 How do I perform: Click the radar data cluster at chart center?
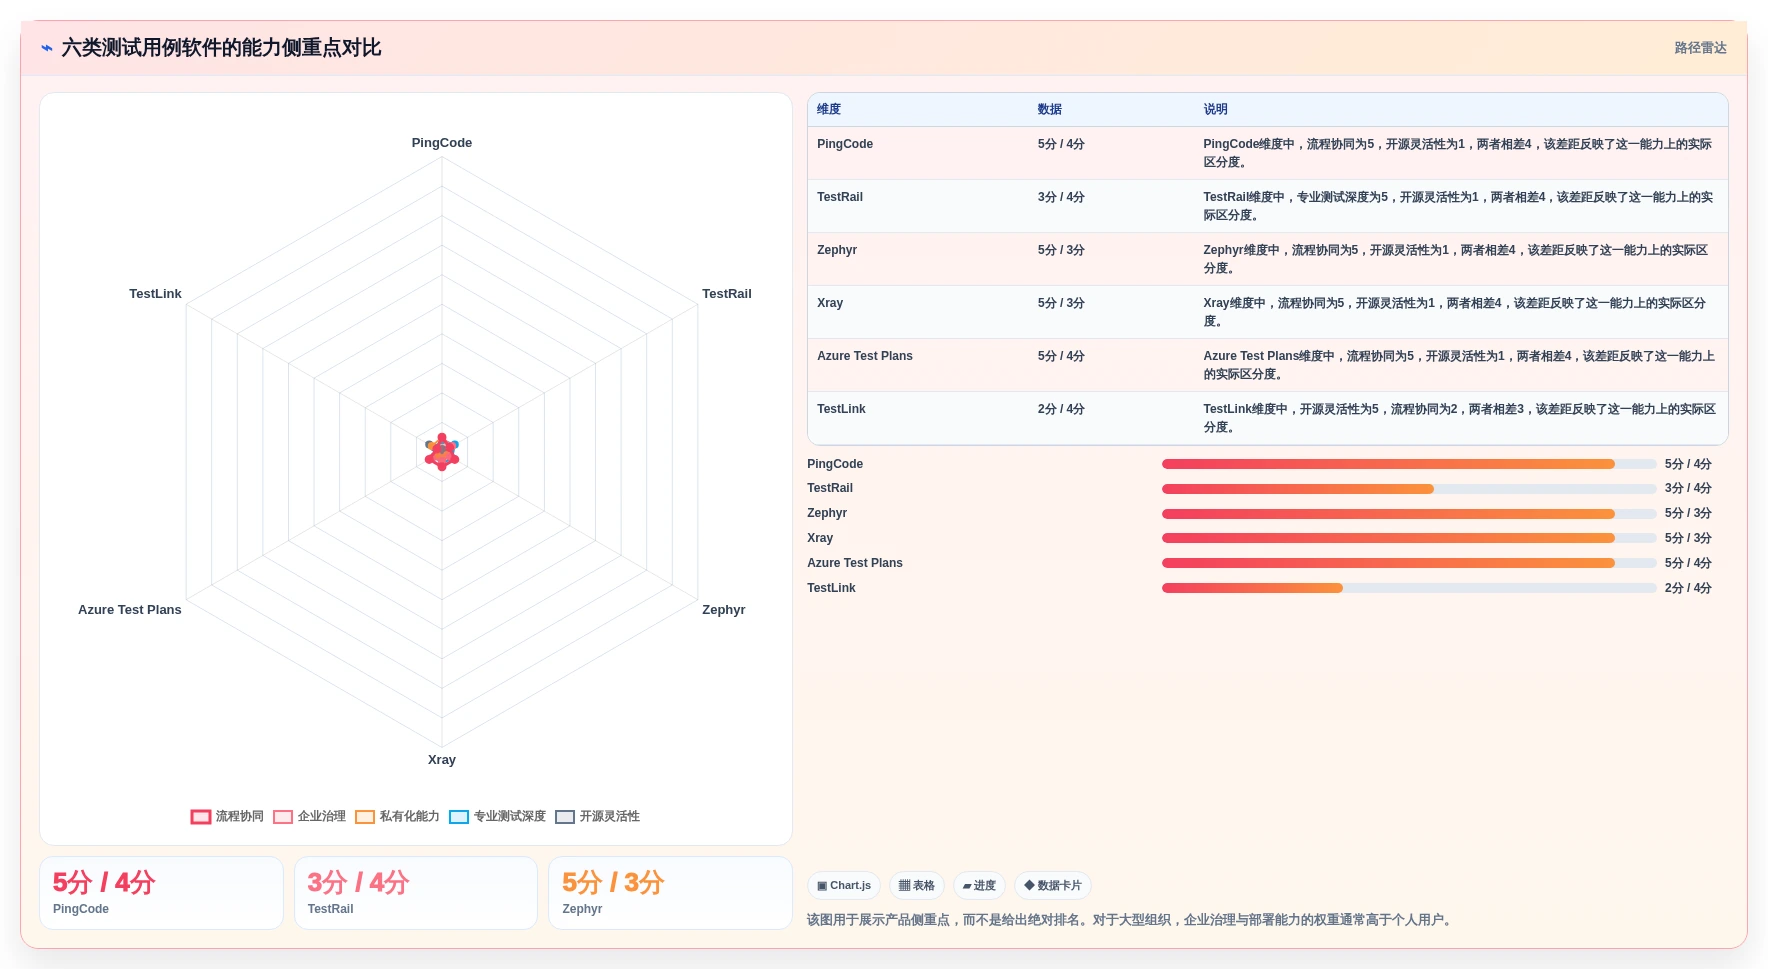[x=442, y=452]
